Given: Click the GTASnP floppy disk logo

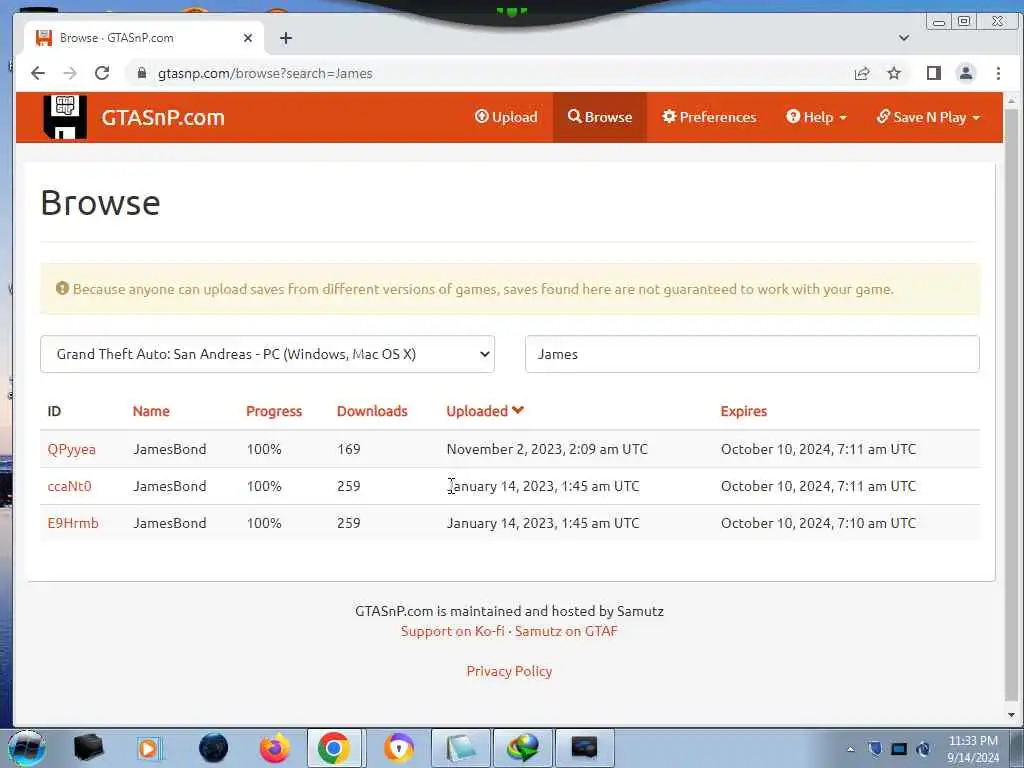Looking at the screenshot, I should click(x=65, y=117).
